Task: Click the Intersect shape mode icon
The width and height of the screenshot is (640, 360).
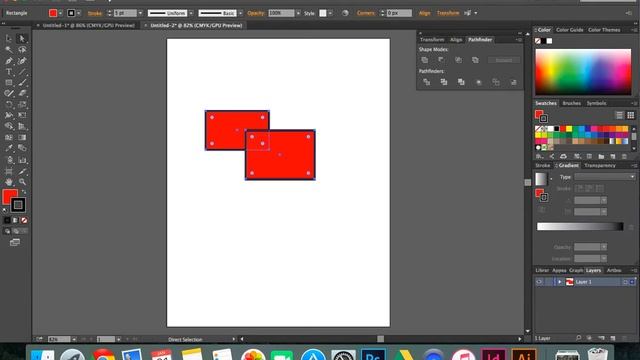Action: point(458,60)
